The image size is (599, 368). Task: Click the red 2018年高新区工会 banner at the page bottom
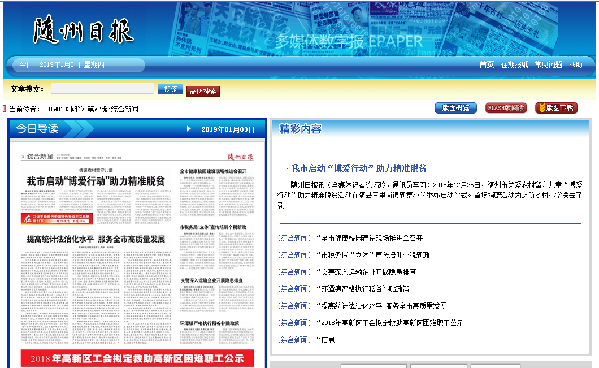[137, 358]
